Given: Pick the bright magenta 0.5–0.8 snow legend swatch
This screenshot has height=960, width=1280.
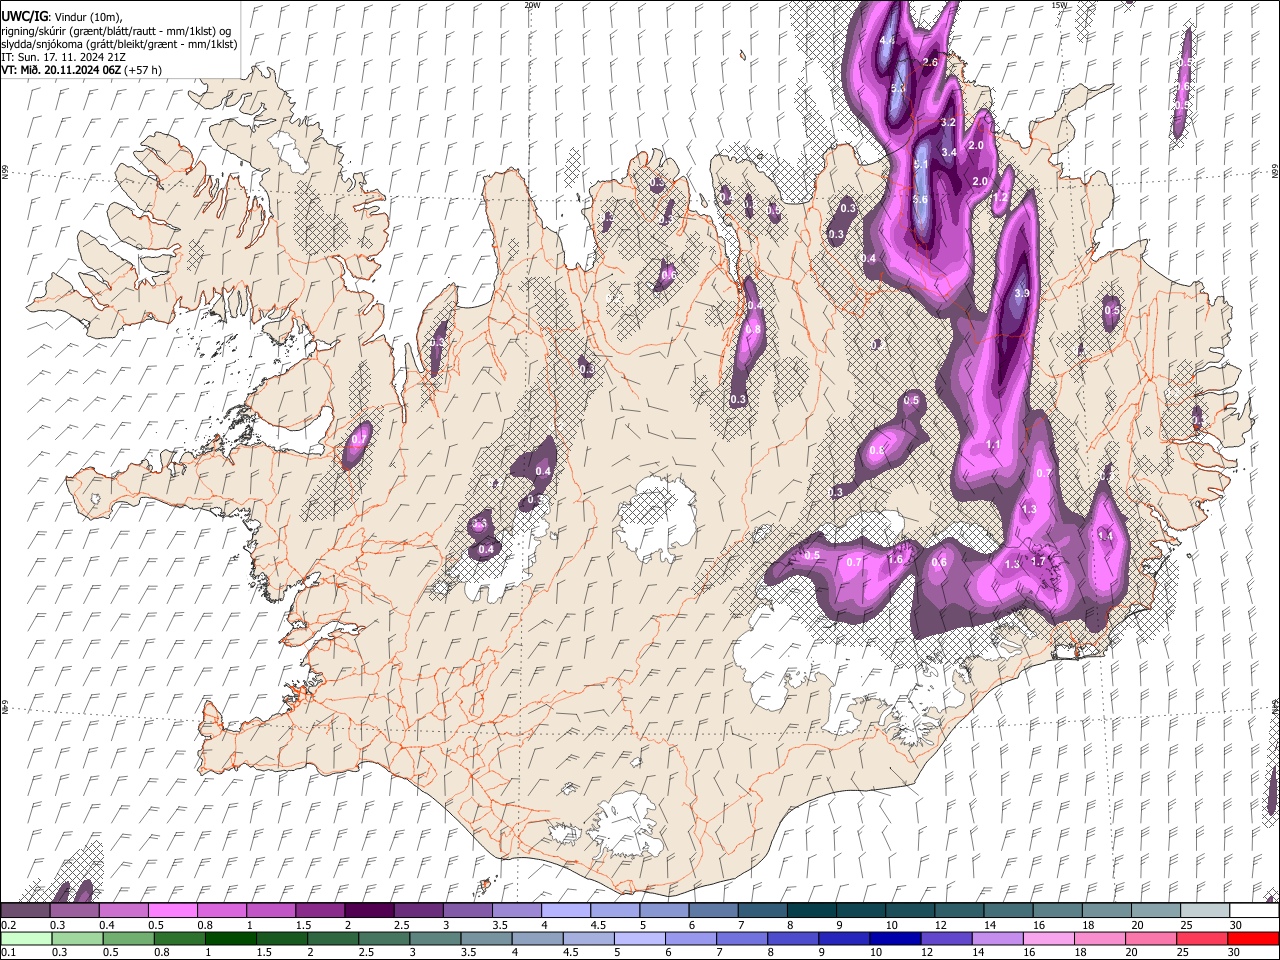Looking at the screenshot, I should coord(172,910).
